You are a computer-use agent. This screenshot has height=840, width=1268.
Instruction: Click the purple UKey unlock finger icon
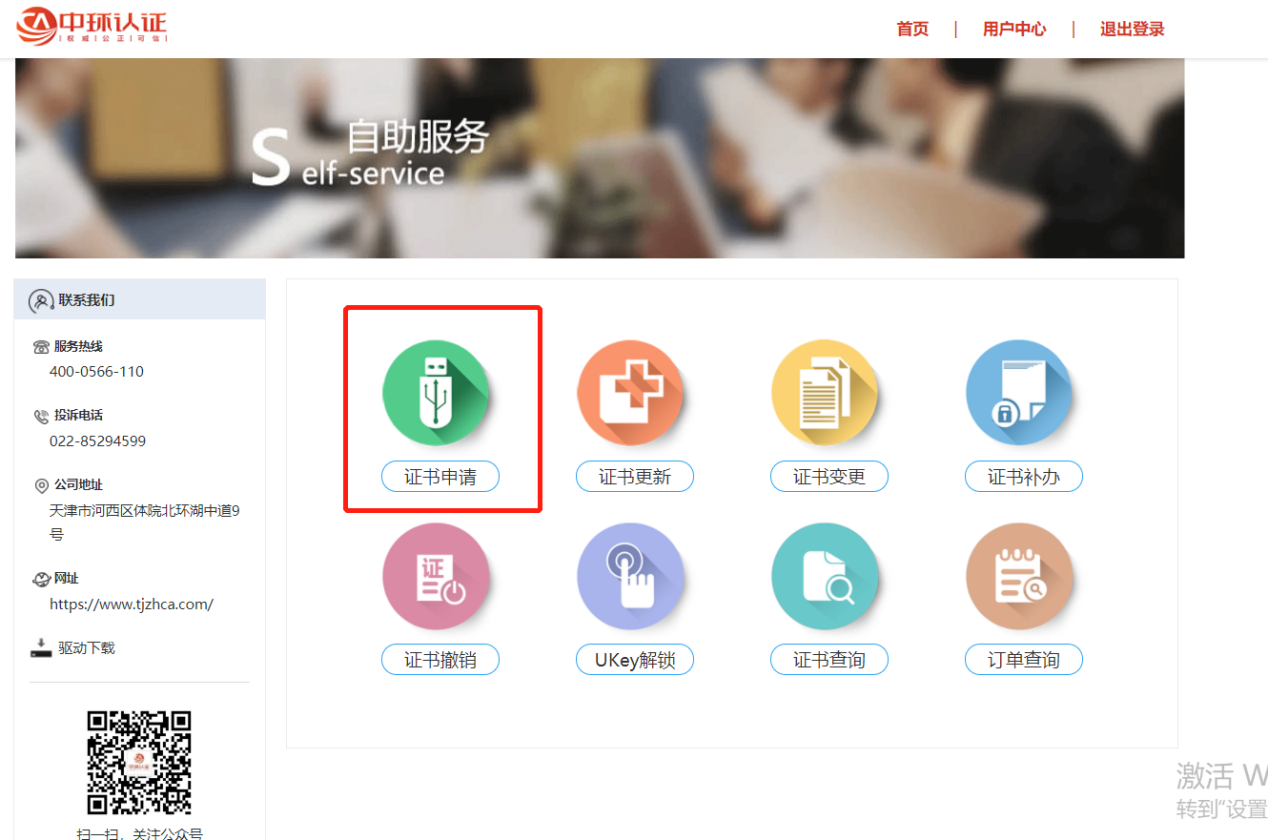[x=630, y=577]
